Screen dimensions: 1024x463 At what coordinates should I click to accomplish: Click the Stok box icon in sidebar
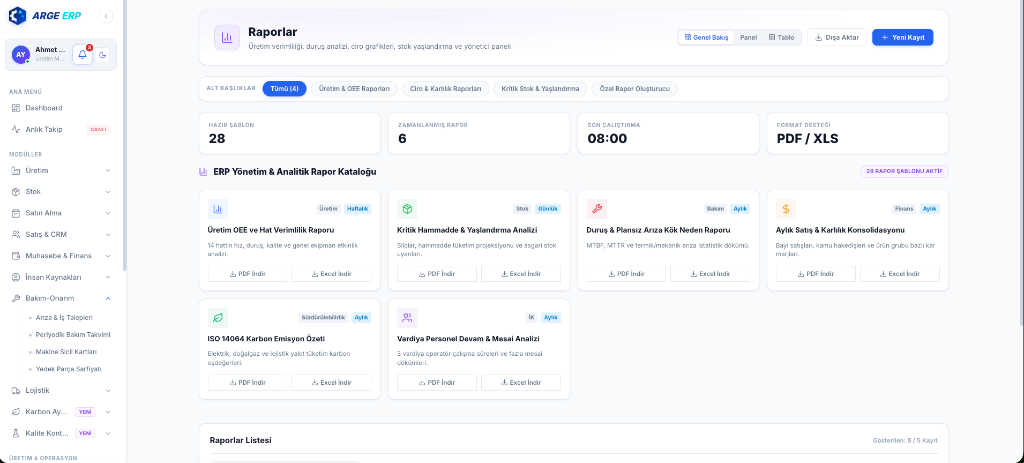tap(16, 192)
